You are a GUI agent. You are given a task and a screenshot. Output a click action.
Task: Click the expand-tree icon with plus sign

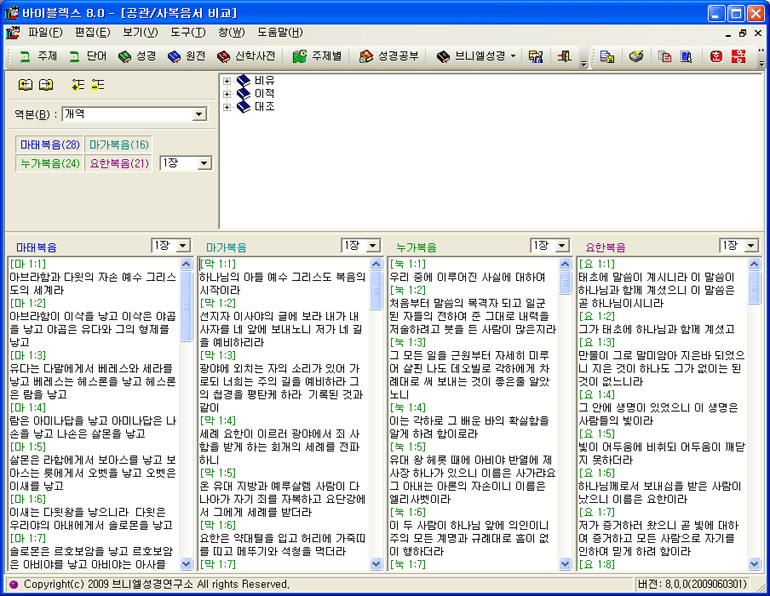[78, 85]
